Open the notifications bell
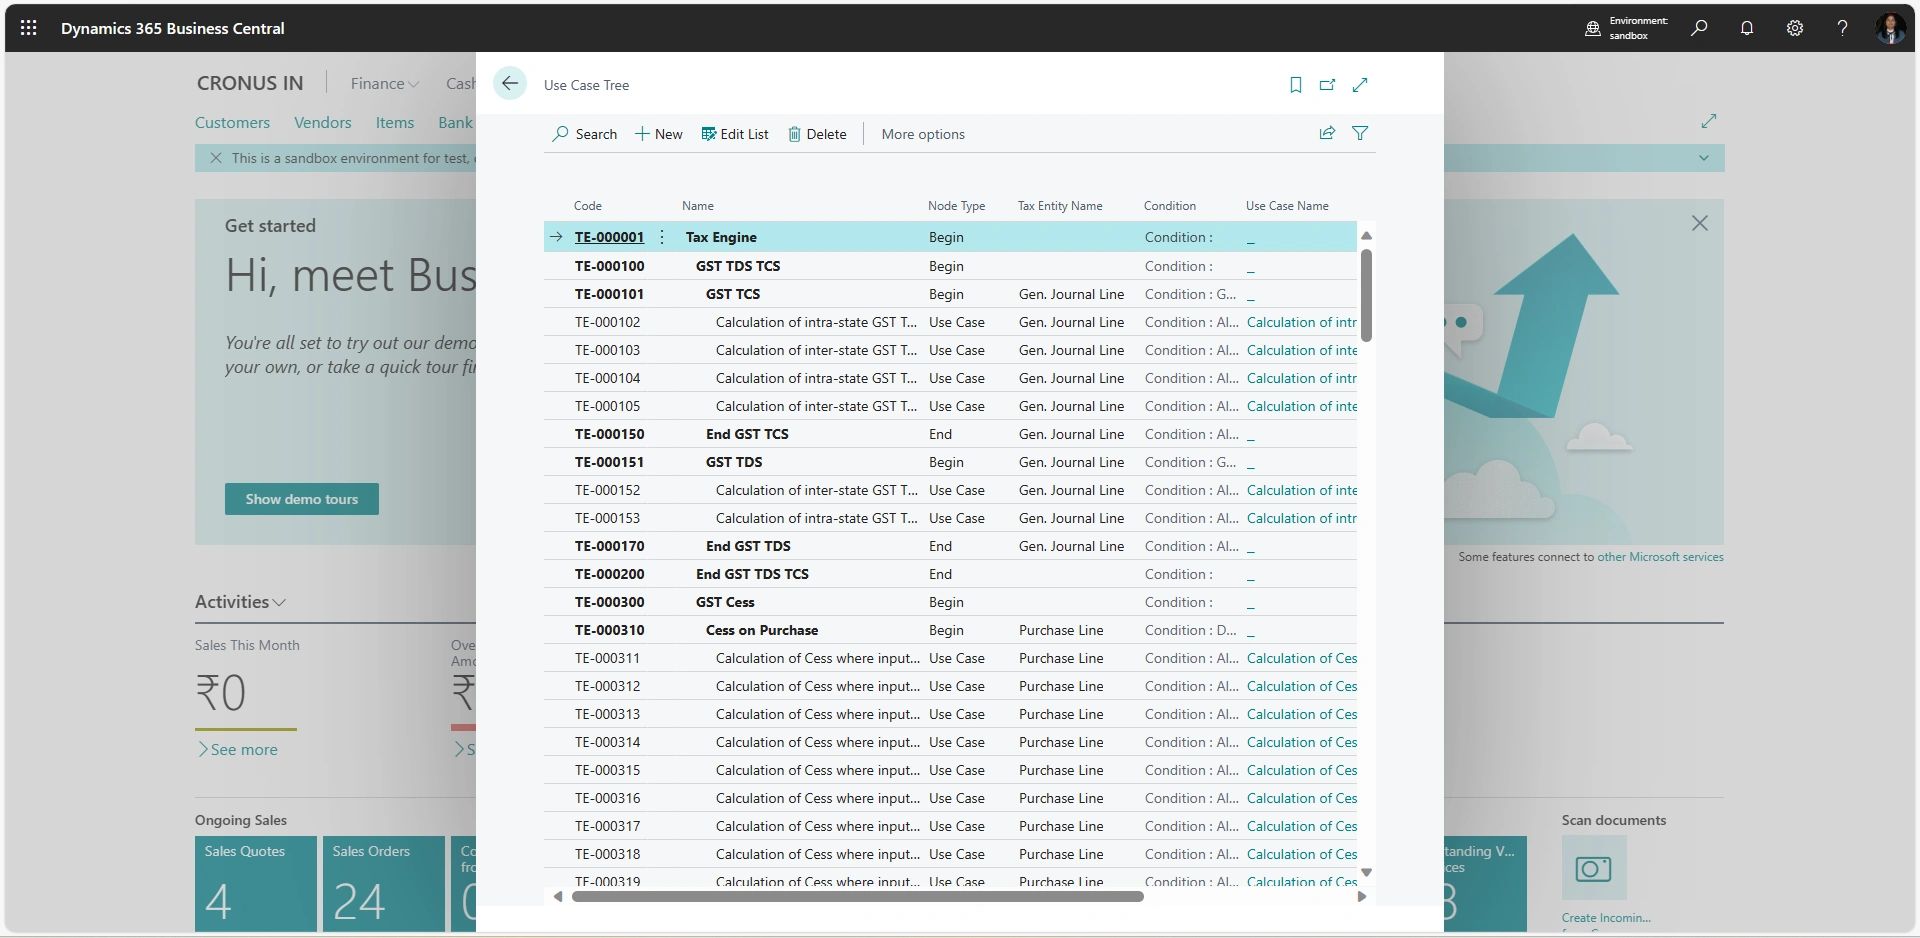1920x938 pixels. tap(1746, 28)
